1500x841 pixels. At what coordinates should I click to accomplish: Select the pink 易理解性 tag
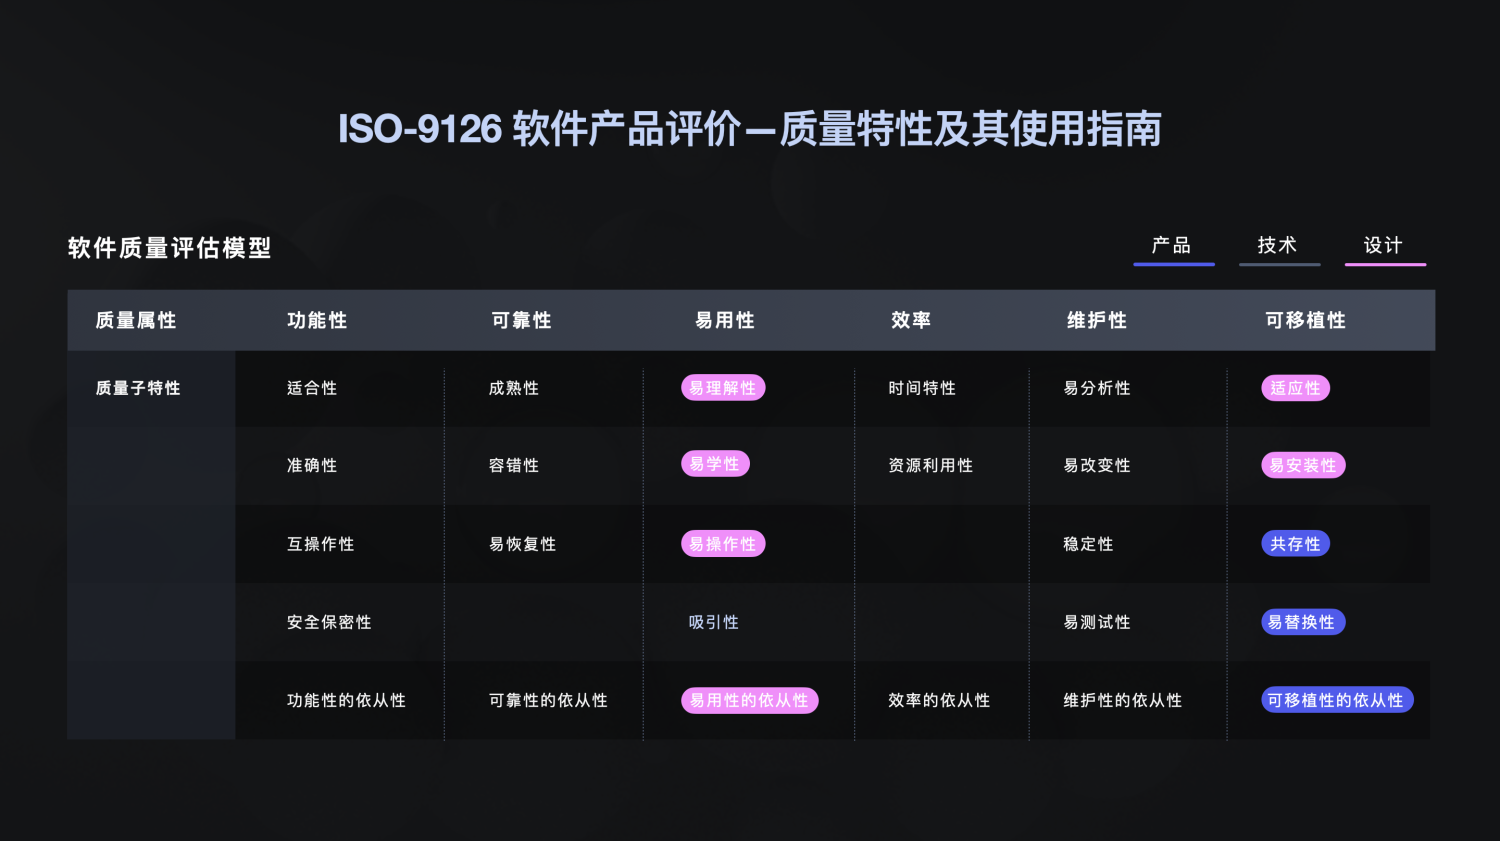(x=723, y=388)
